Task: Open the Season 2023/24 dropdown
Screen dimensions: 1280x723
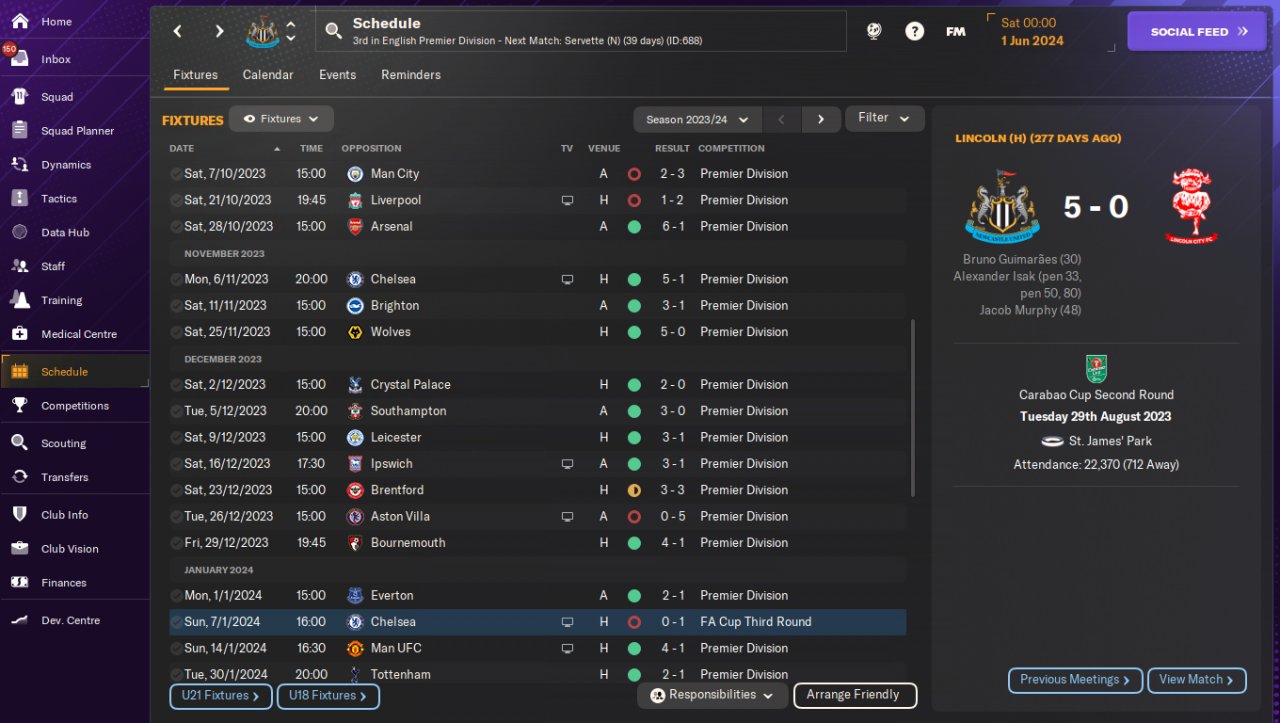Action: 697,119
